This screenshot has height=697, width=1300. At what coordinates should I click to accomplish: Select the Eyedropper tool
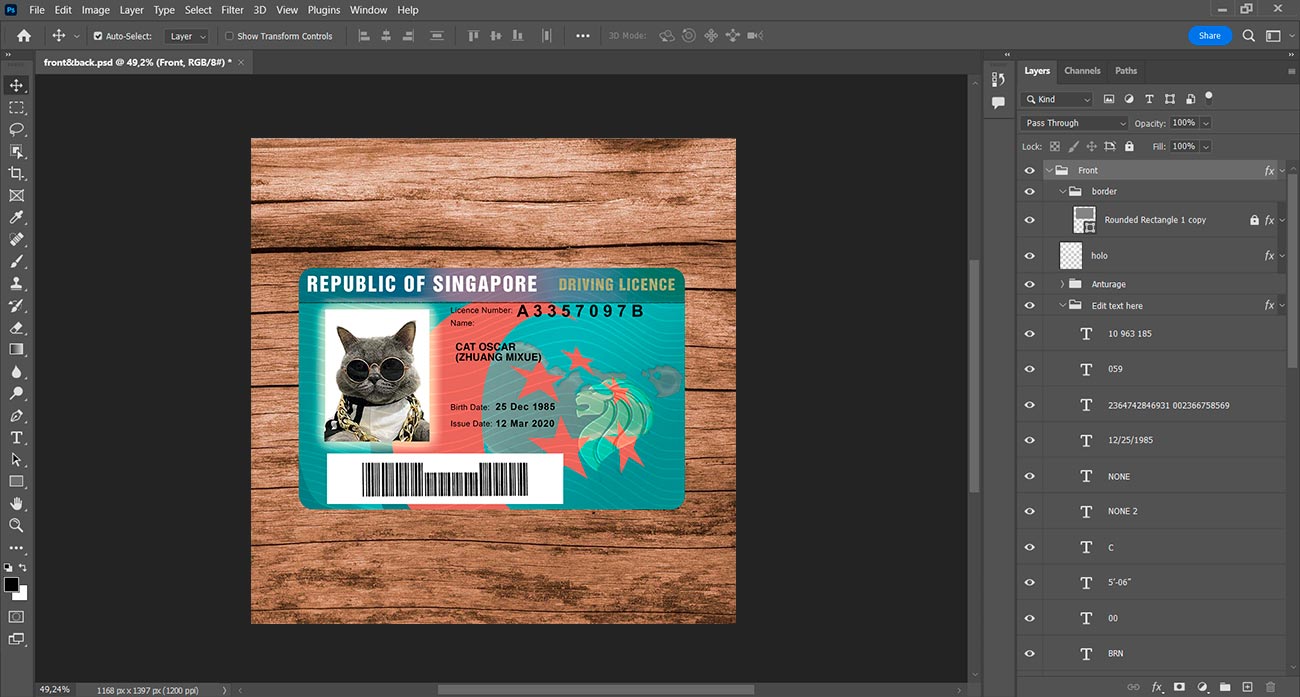(x=16, y=217)
